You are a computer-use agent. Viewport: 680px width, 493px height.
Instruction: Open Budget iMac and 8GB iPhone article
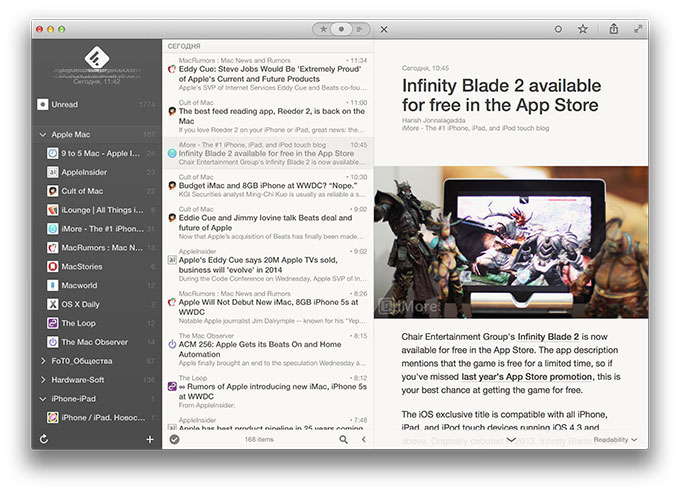[x=268, y=186]
